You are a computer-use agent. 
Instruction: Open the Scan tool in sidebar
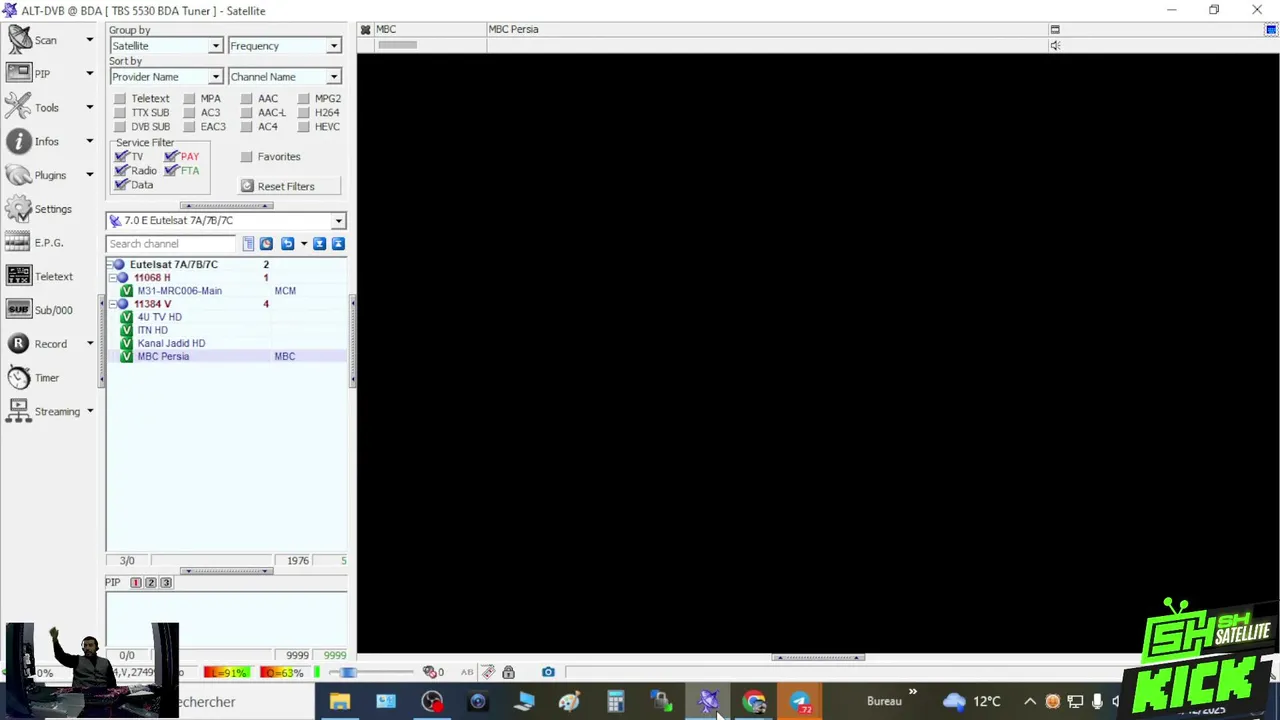pos(32,40)
